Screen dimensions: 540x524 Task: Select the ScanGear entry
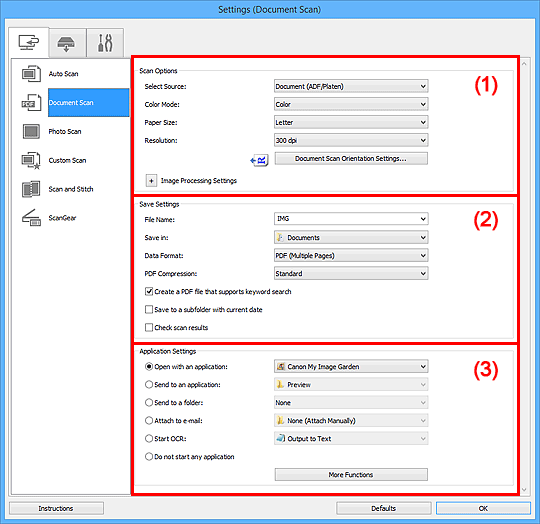click(x=62, y=218)
